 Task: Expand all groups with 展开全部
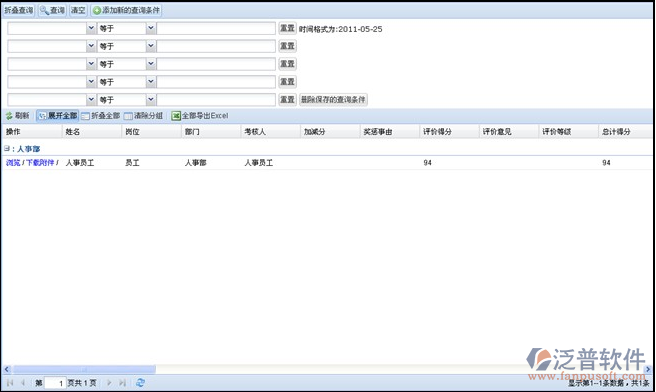57,115
